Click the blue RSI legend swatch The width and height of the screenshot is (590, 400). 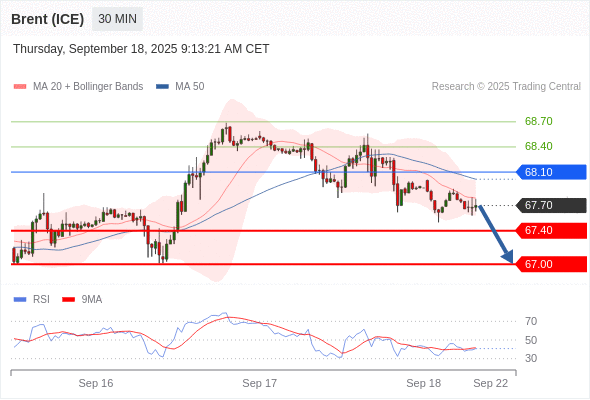point(20,300)
